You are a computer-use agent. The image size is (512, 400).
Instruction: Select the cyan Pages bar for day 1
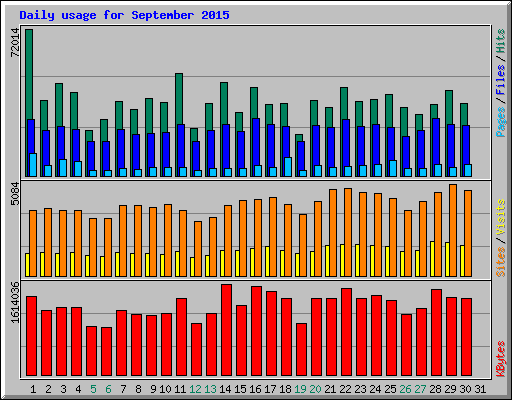click(33, 165)
